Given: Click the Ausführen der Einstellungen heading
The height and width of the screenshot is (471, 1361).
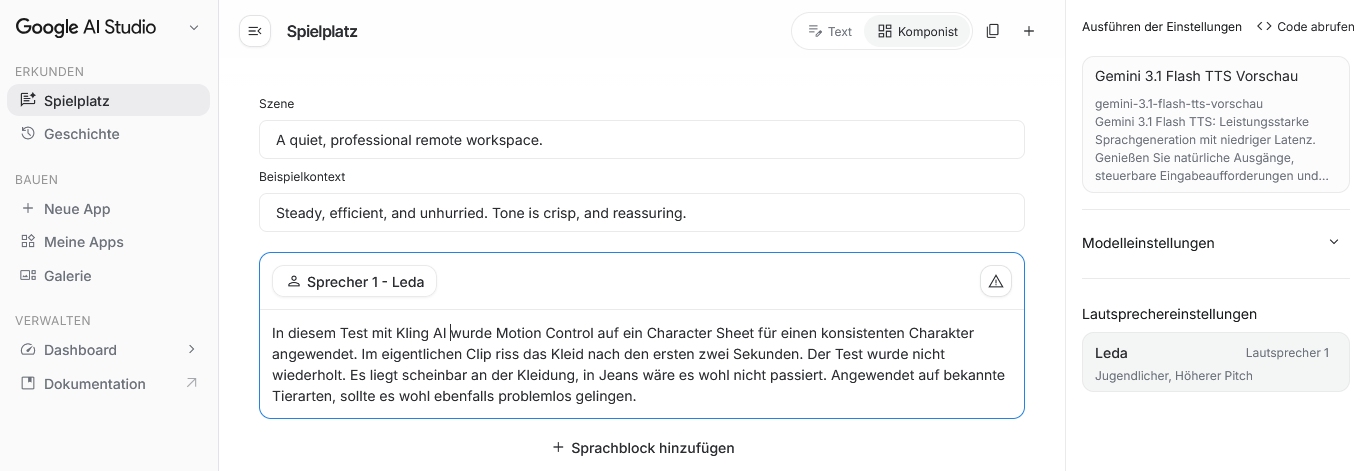Looking at the screenshot, I should [1162, 26].
